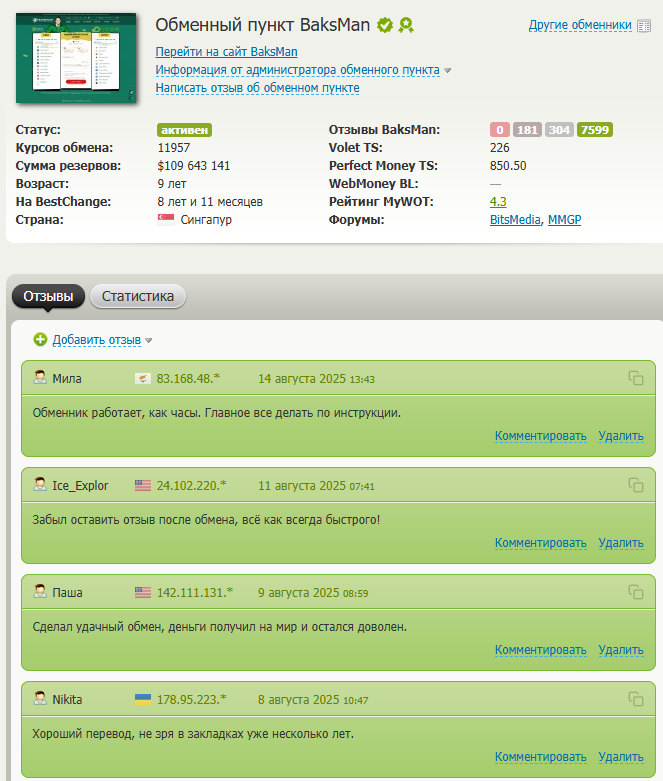Click the red 0 reviews badge
The width and height of the screenshot is (663, 781).
tap(500, 130)
